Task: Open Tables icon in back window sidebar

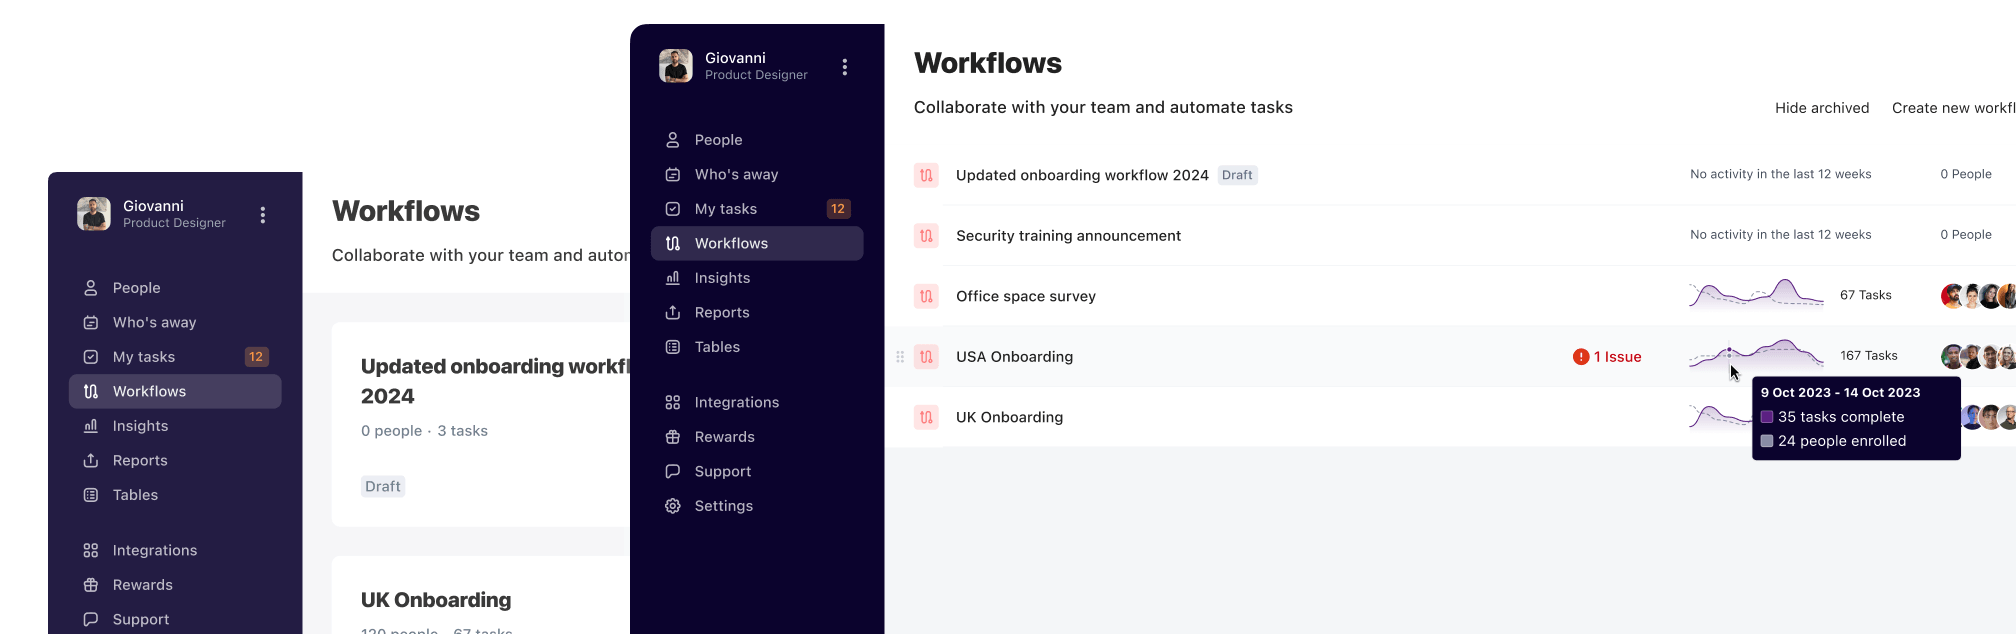Action: point(91,495)
